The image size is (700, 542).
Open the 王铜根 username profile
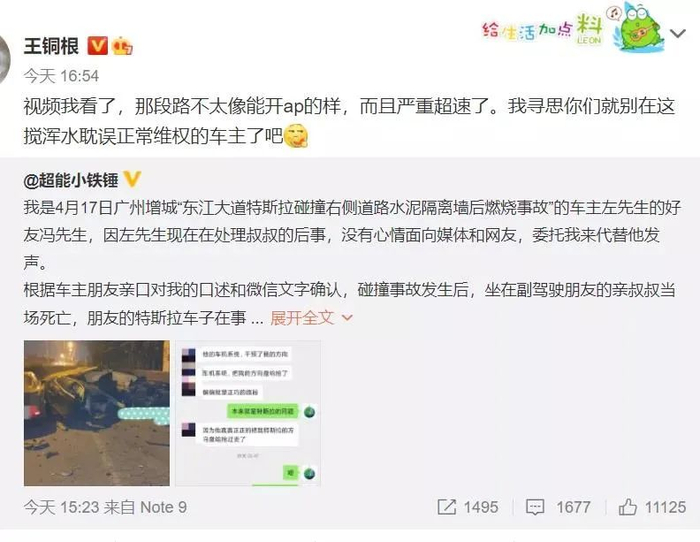tap(51, 46)
